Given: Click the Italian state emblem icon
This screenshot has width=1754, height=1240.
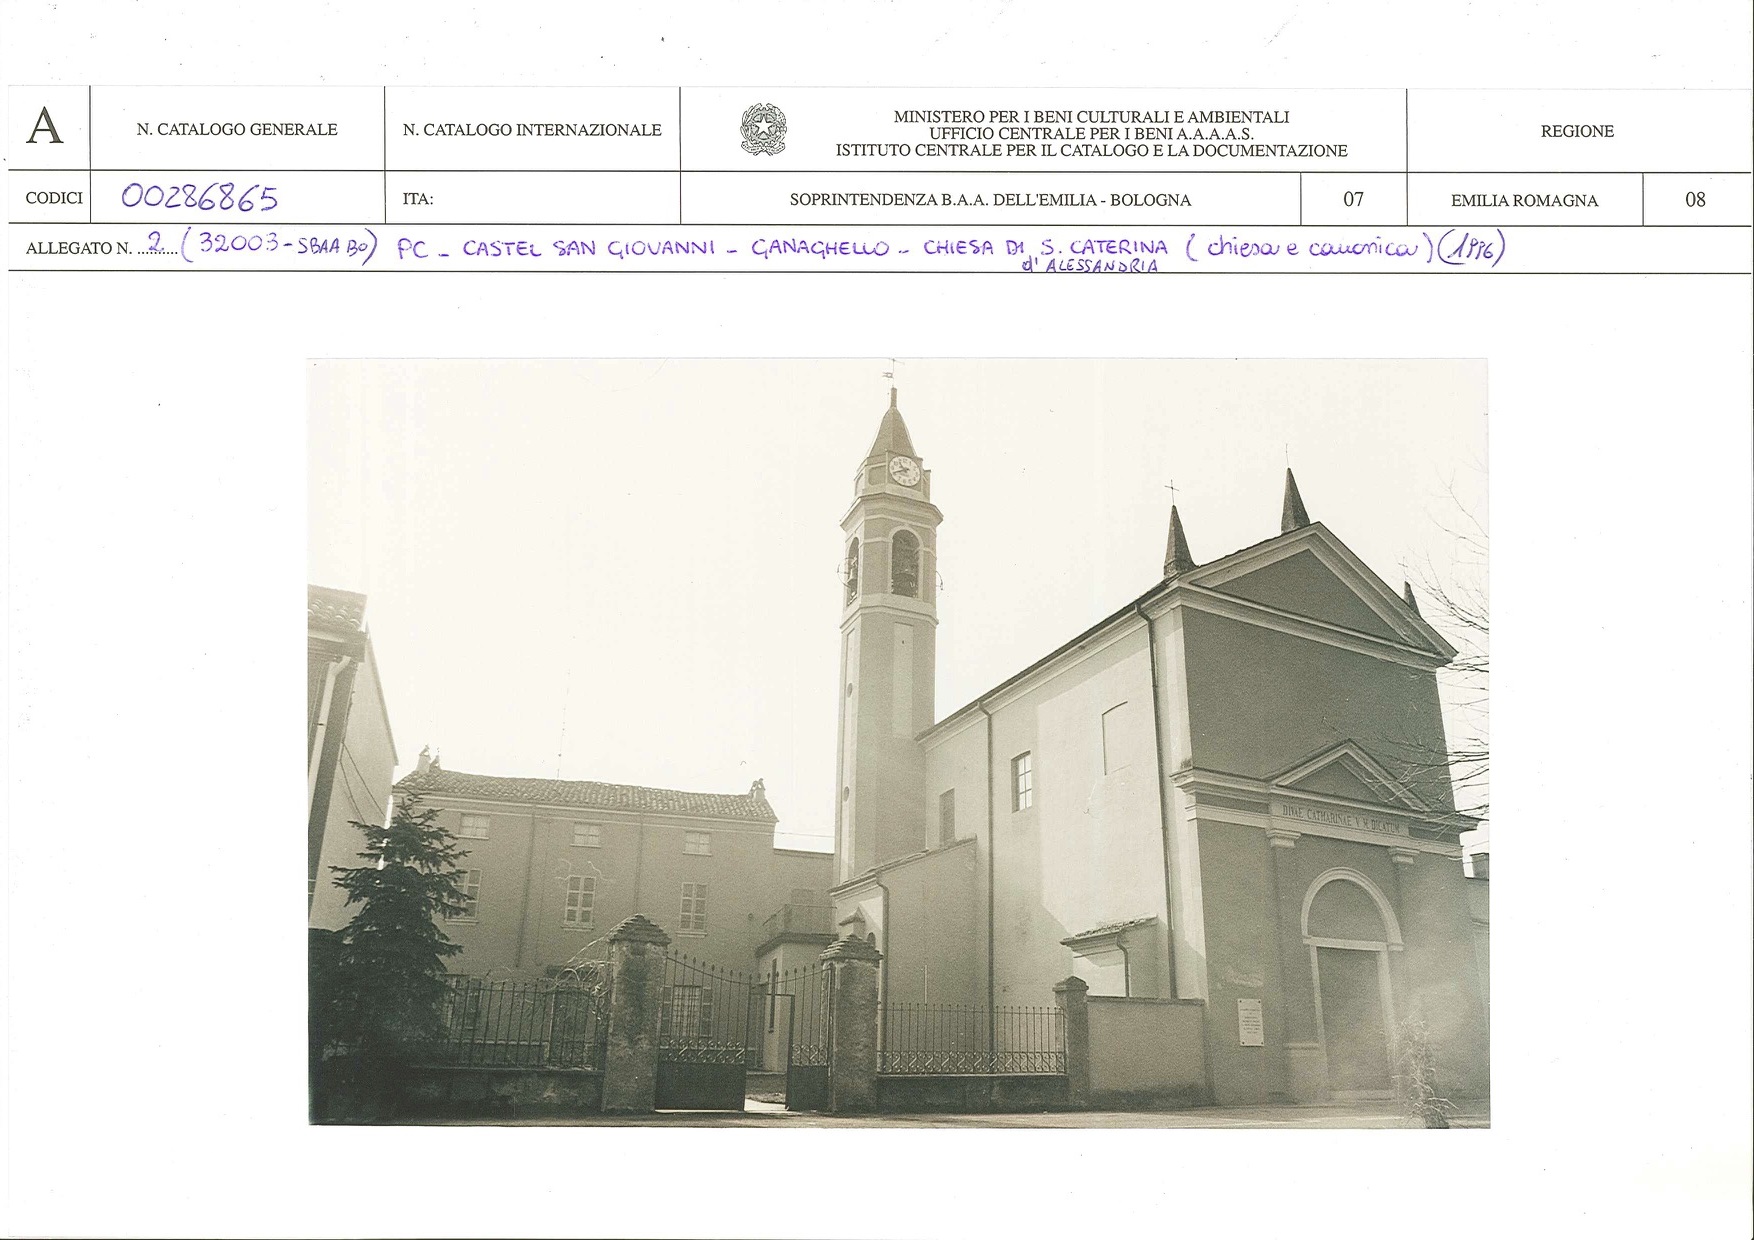Looking at the screenshot, I should 762,128.
